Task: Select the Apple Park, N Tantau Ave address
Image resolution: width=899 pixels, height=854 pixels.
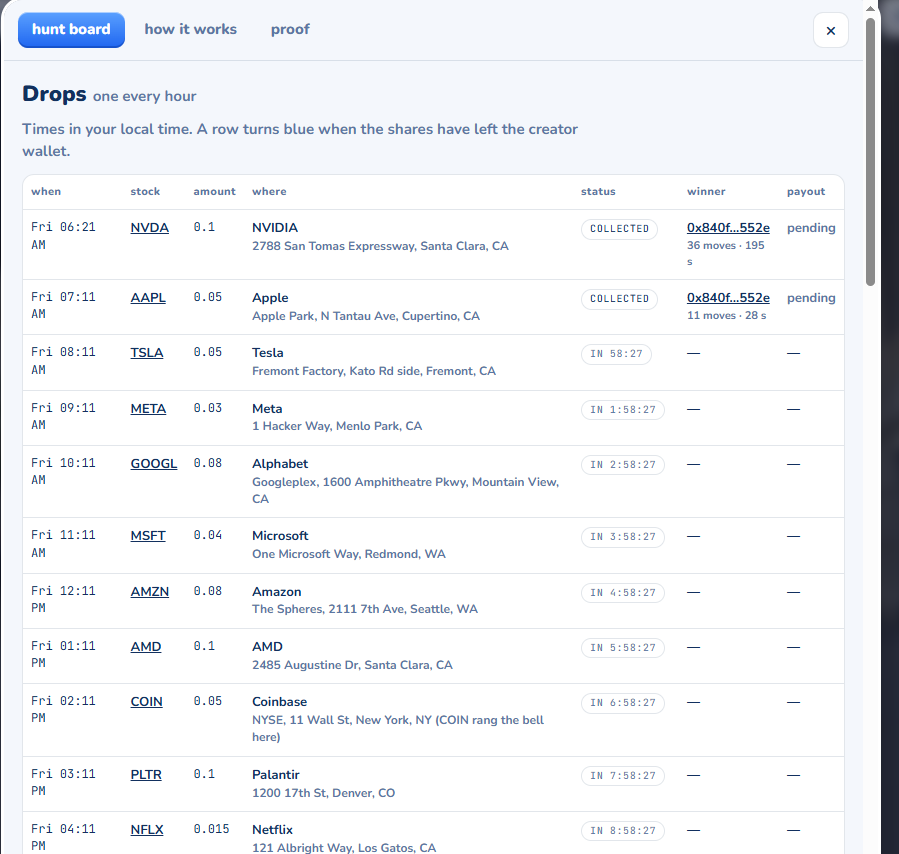Action: 366,316
